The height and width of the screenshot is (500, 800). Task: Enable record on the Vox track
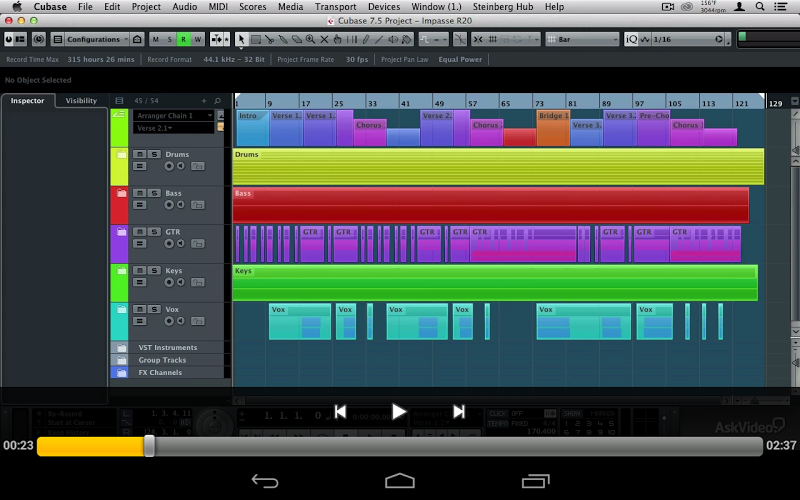[168, 320]
